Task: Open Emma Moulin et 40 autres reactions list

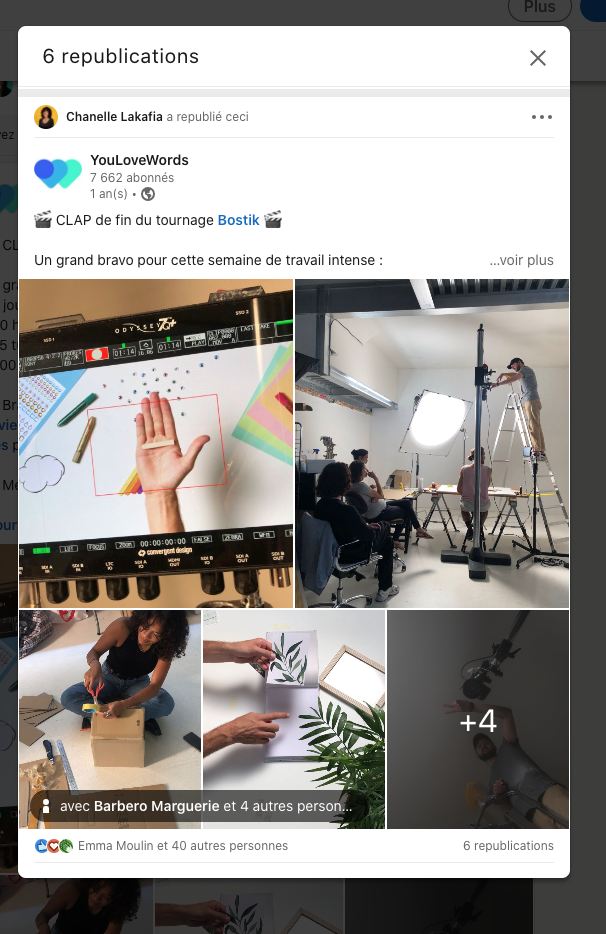Action: click(x=183, y=846)
